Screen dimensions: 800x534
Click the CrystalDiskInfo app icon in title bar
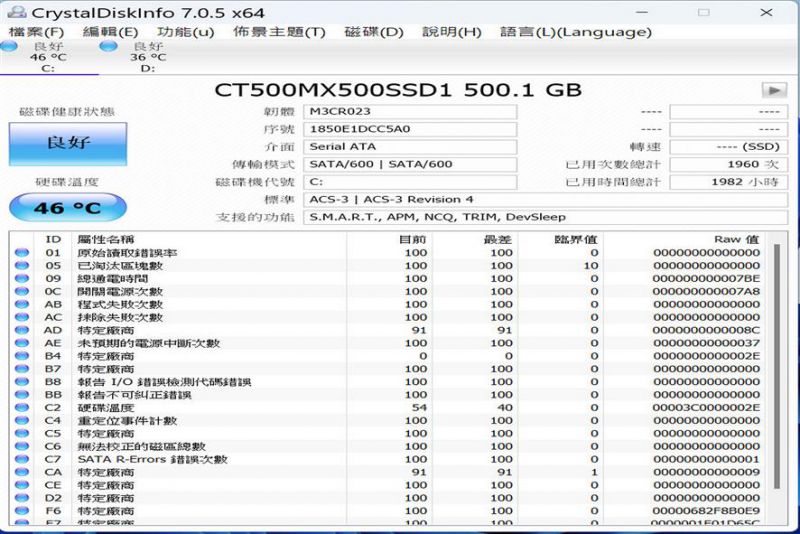click(x=17, y=12)
